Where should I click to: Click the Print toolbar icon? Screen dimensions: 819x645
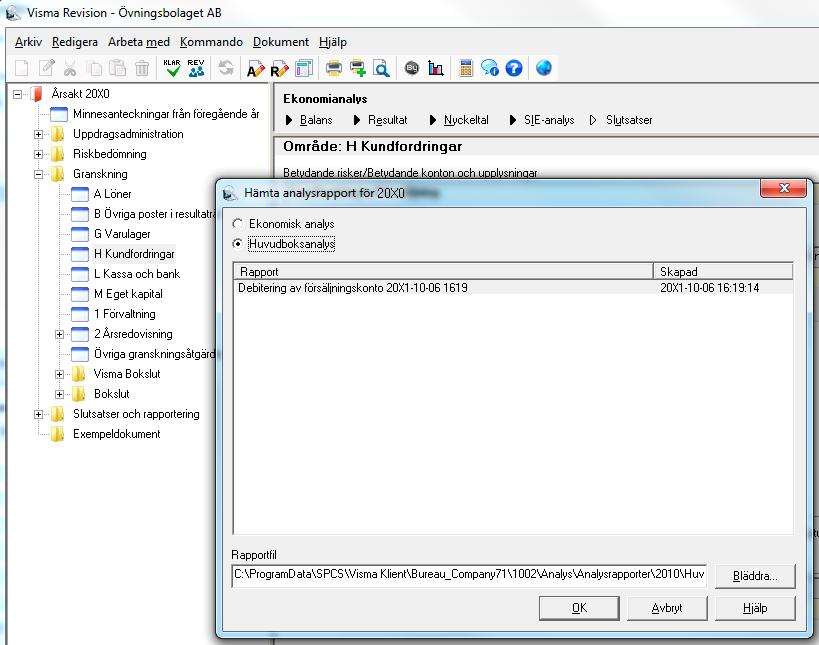point(334,68)
